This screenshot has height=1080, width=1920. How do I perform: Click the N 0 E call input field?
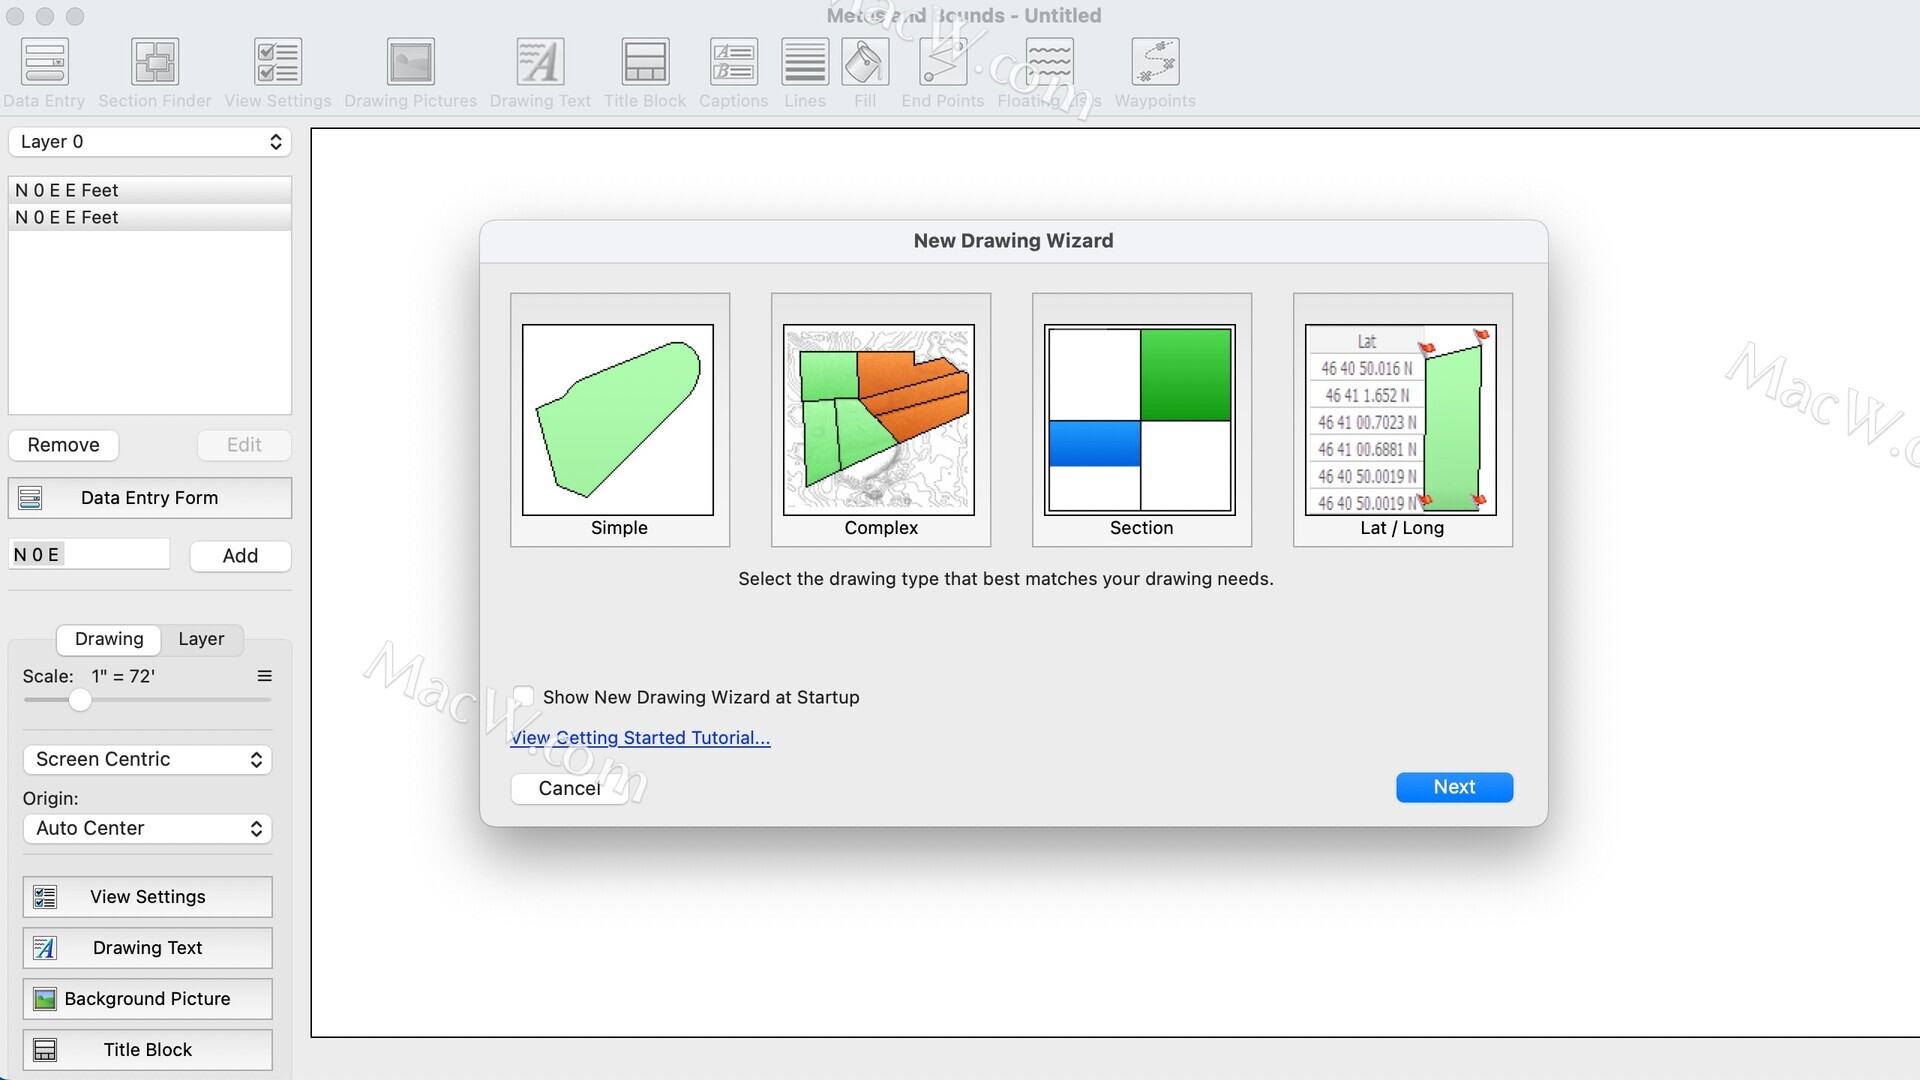(x=90, y=554)
